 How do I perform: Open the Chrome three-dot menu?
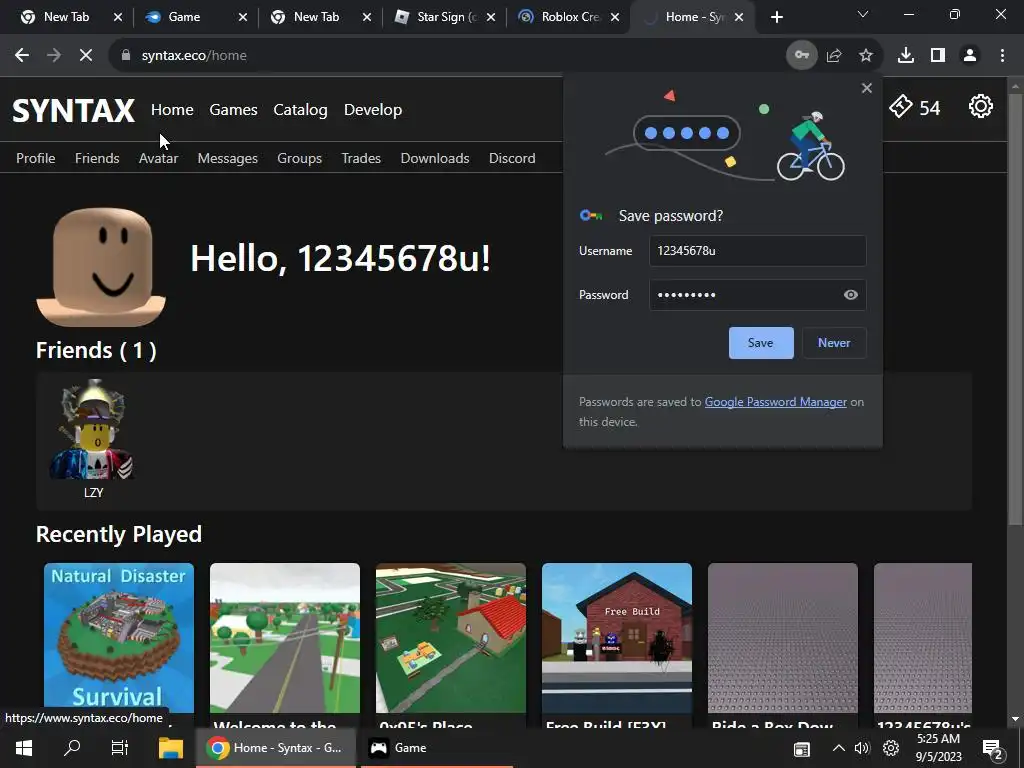pos(1002,56)
